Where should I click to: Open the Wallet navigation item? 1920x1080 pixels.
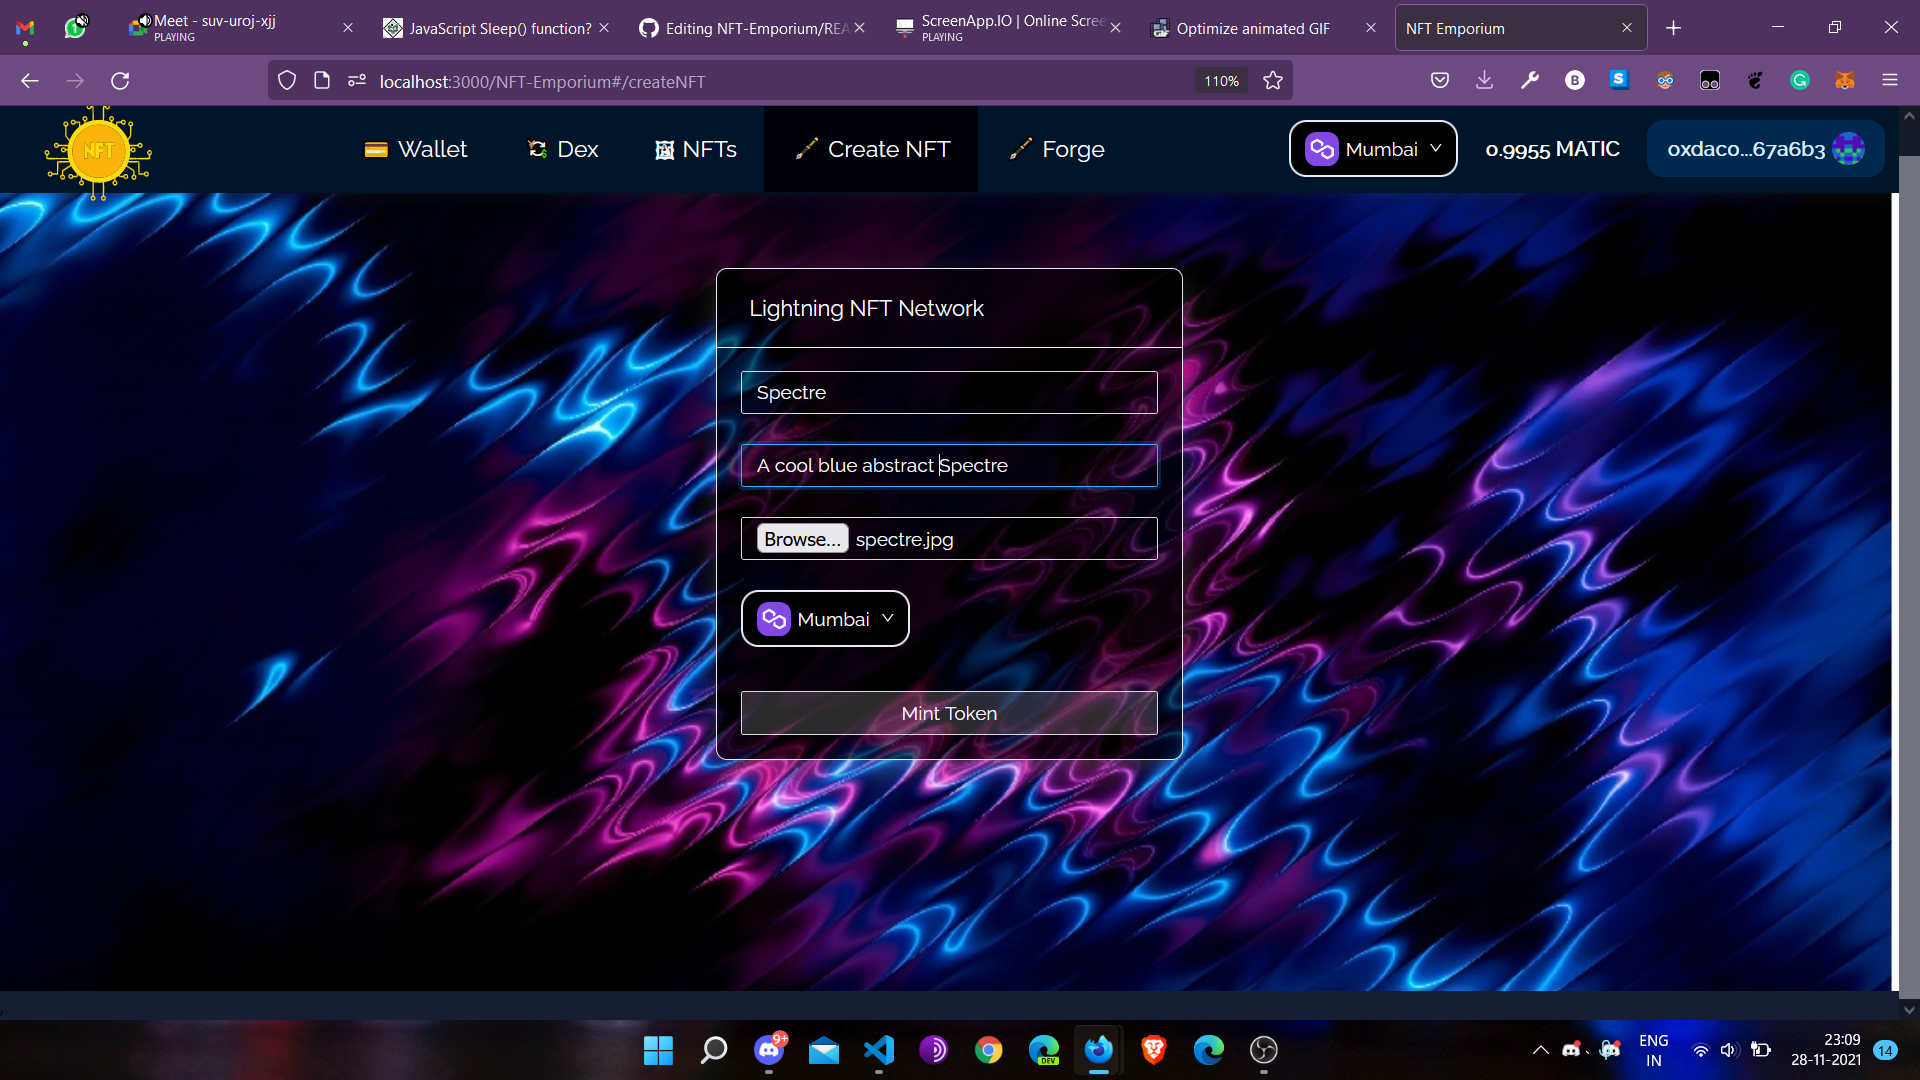pyautogui.click(x=416, y=149)
